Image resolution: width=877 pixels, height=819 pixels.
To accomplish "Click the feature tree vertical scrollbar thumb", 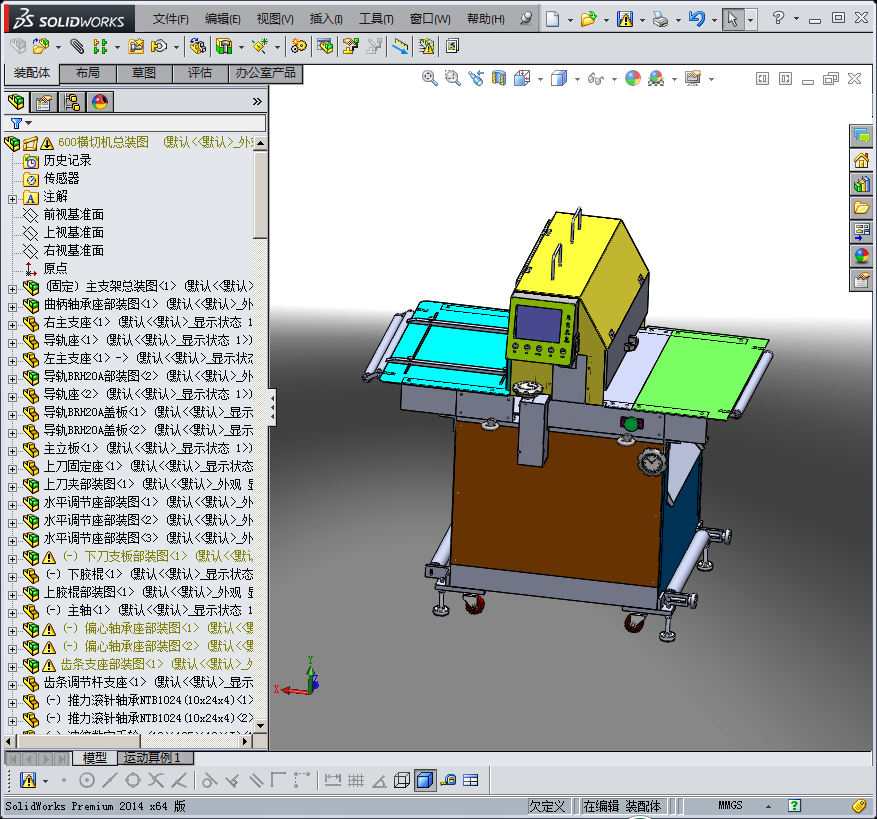I will tap(260, 195).
